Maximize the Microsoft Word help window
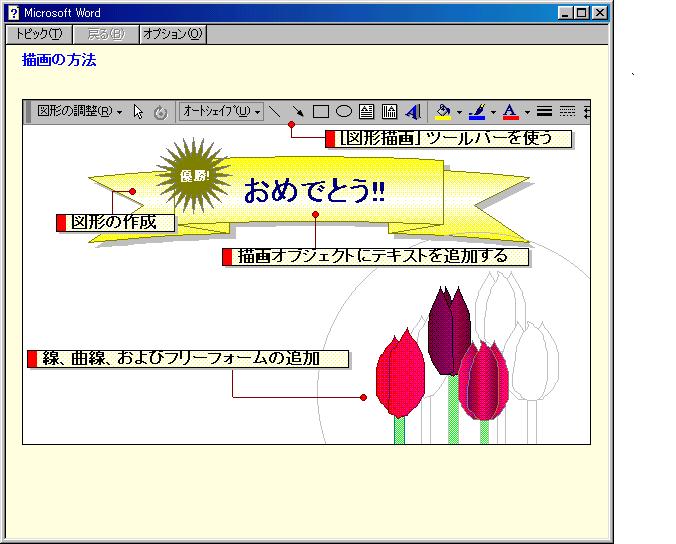 point(582,13)
